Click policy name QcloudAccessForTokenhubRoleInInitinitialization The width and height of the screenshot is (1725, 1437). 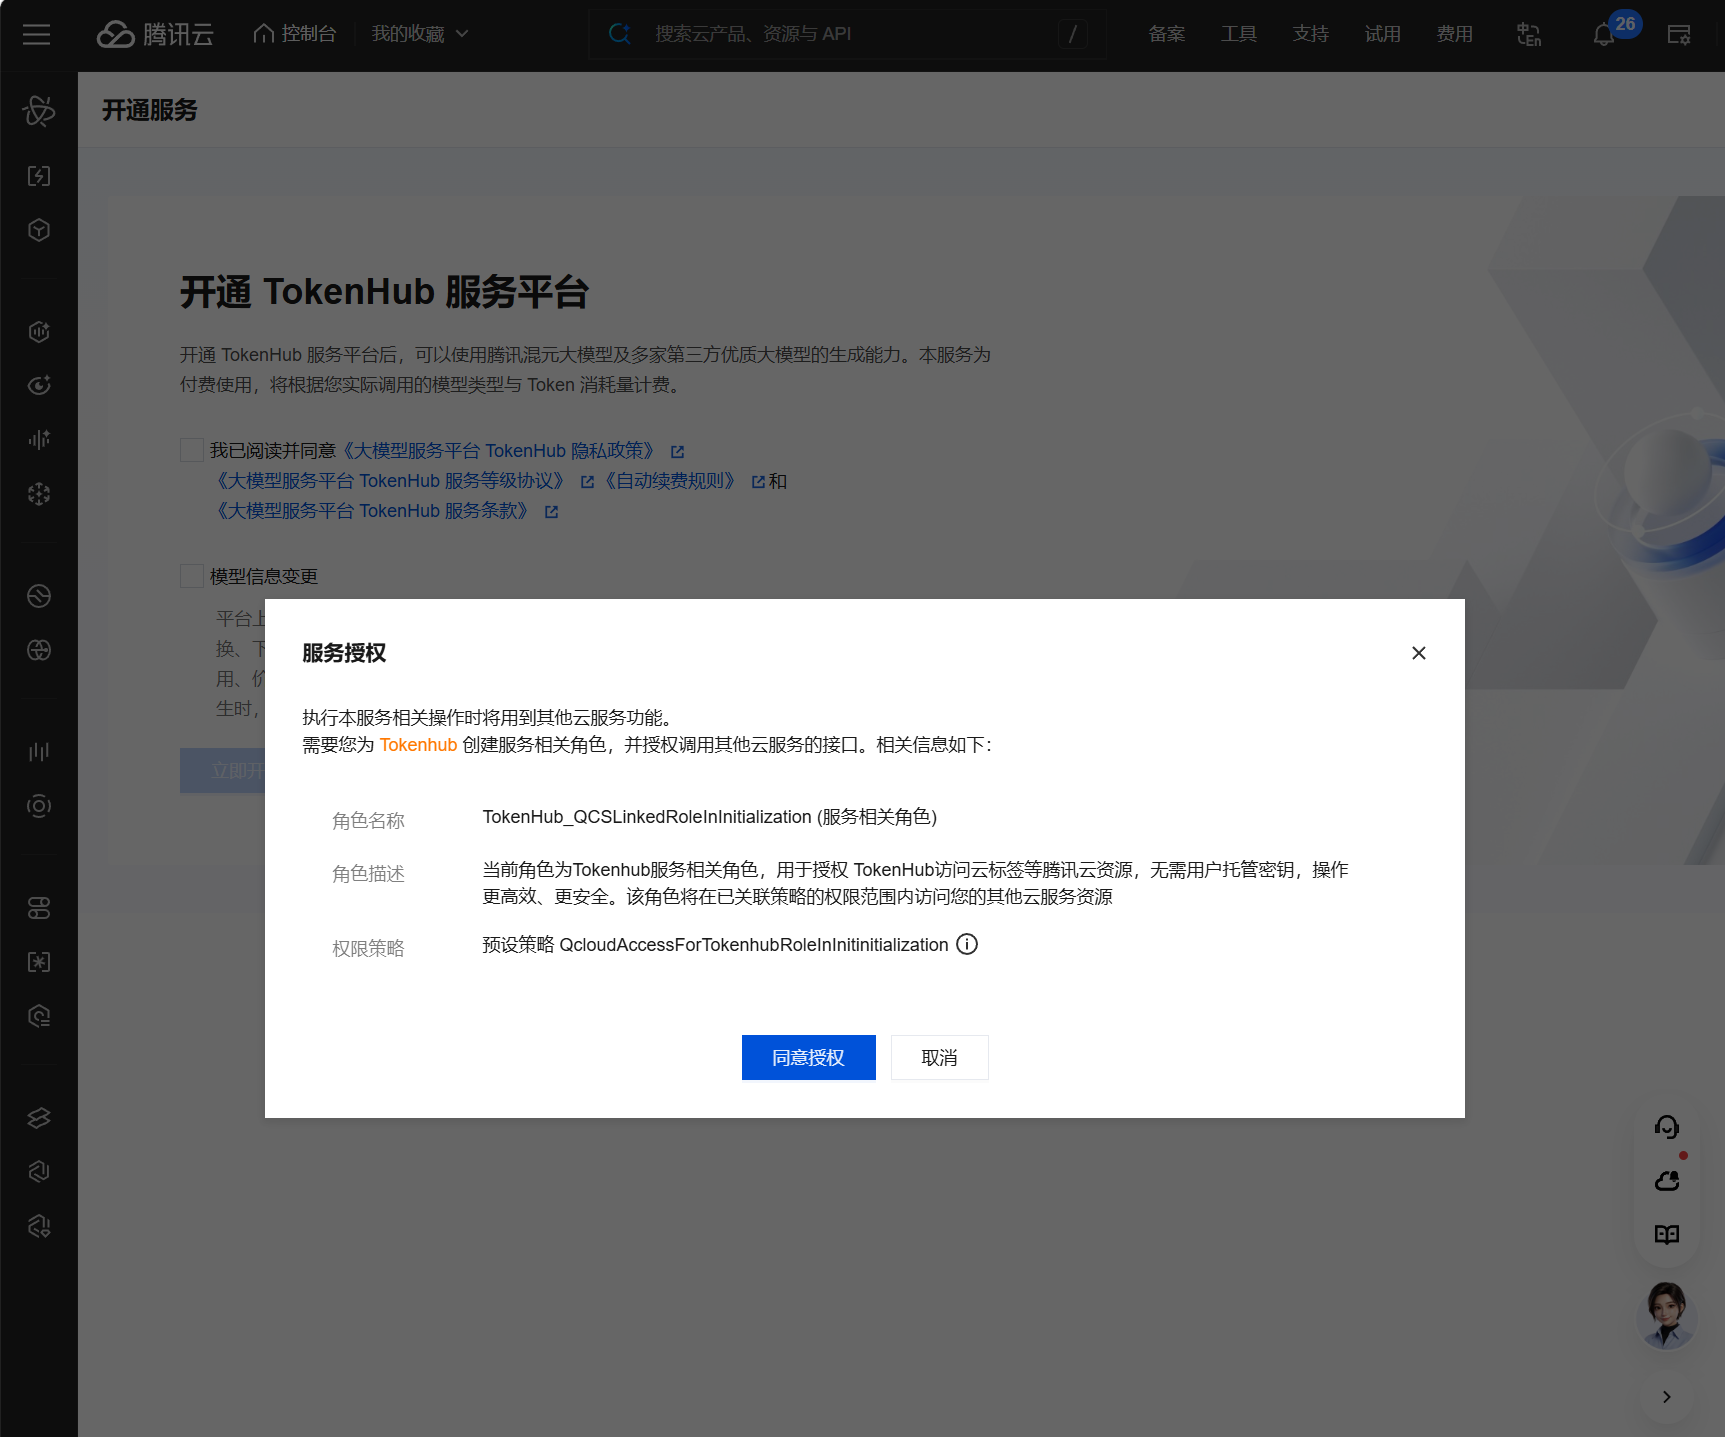tap(754, 945)
